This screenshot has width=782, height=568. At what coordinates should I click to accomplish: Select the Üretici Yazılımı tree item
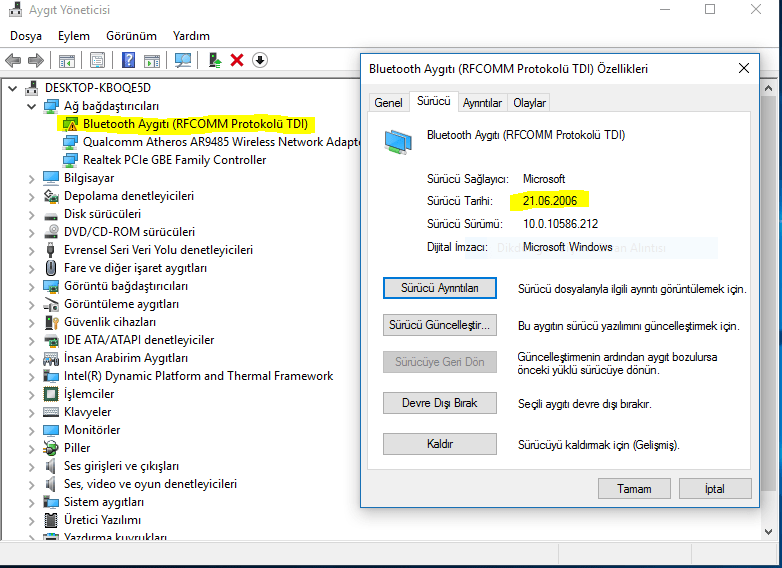pyautogui.click(x=102, y=520)
